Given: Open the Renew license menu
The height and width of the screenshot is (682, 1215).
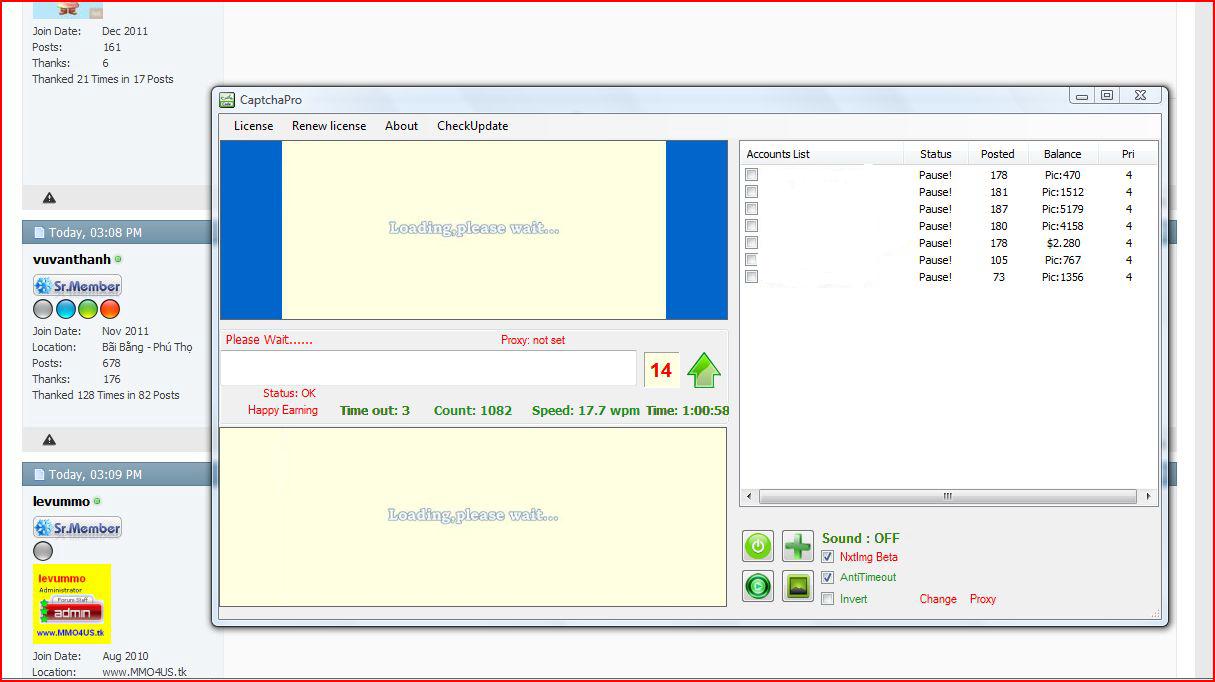Looking at the screenshot, I should click(x=329, y=126).
